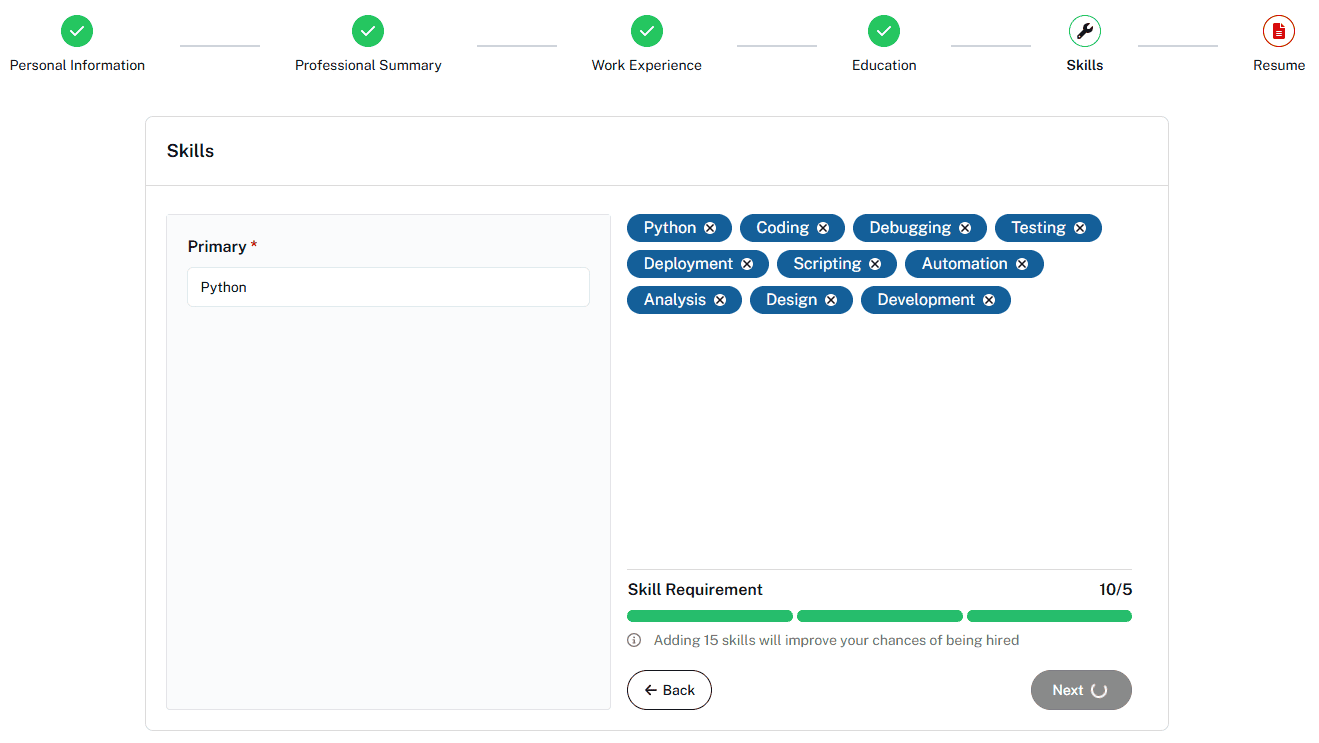Open the Education step
This screenshot has width=1319, height=743.
pos(883,31)
